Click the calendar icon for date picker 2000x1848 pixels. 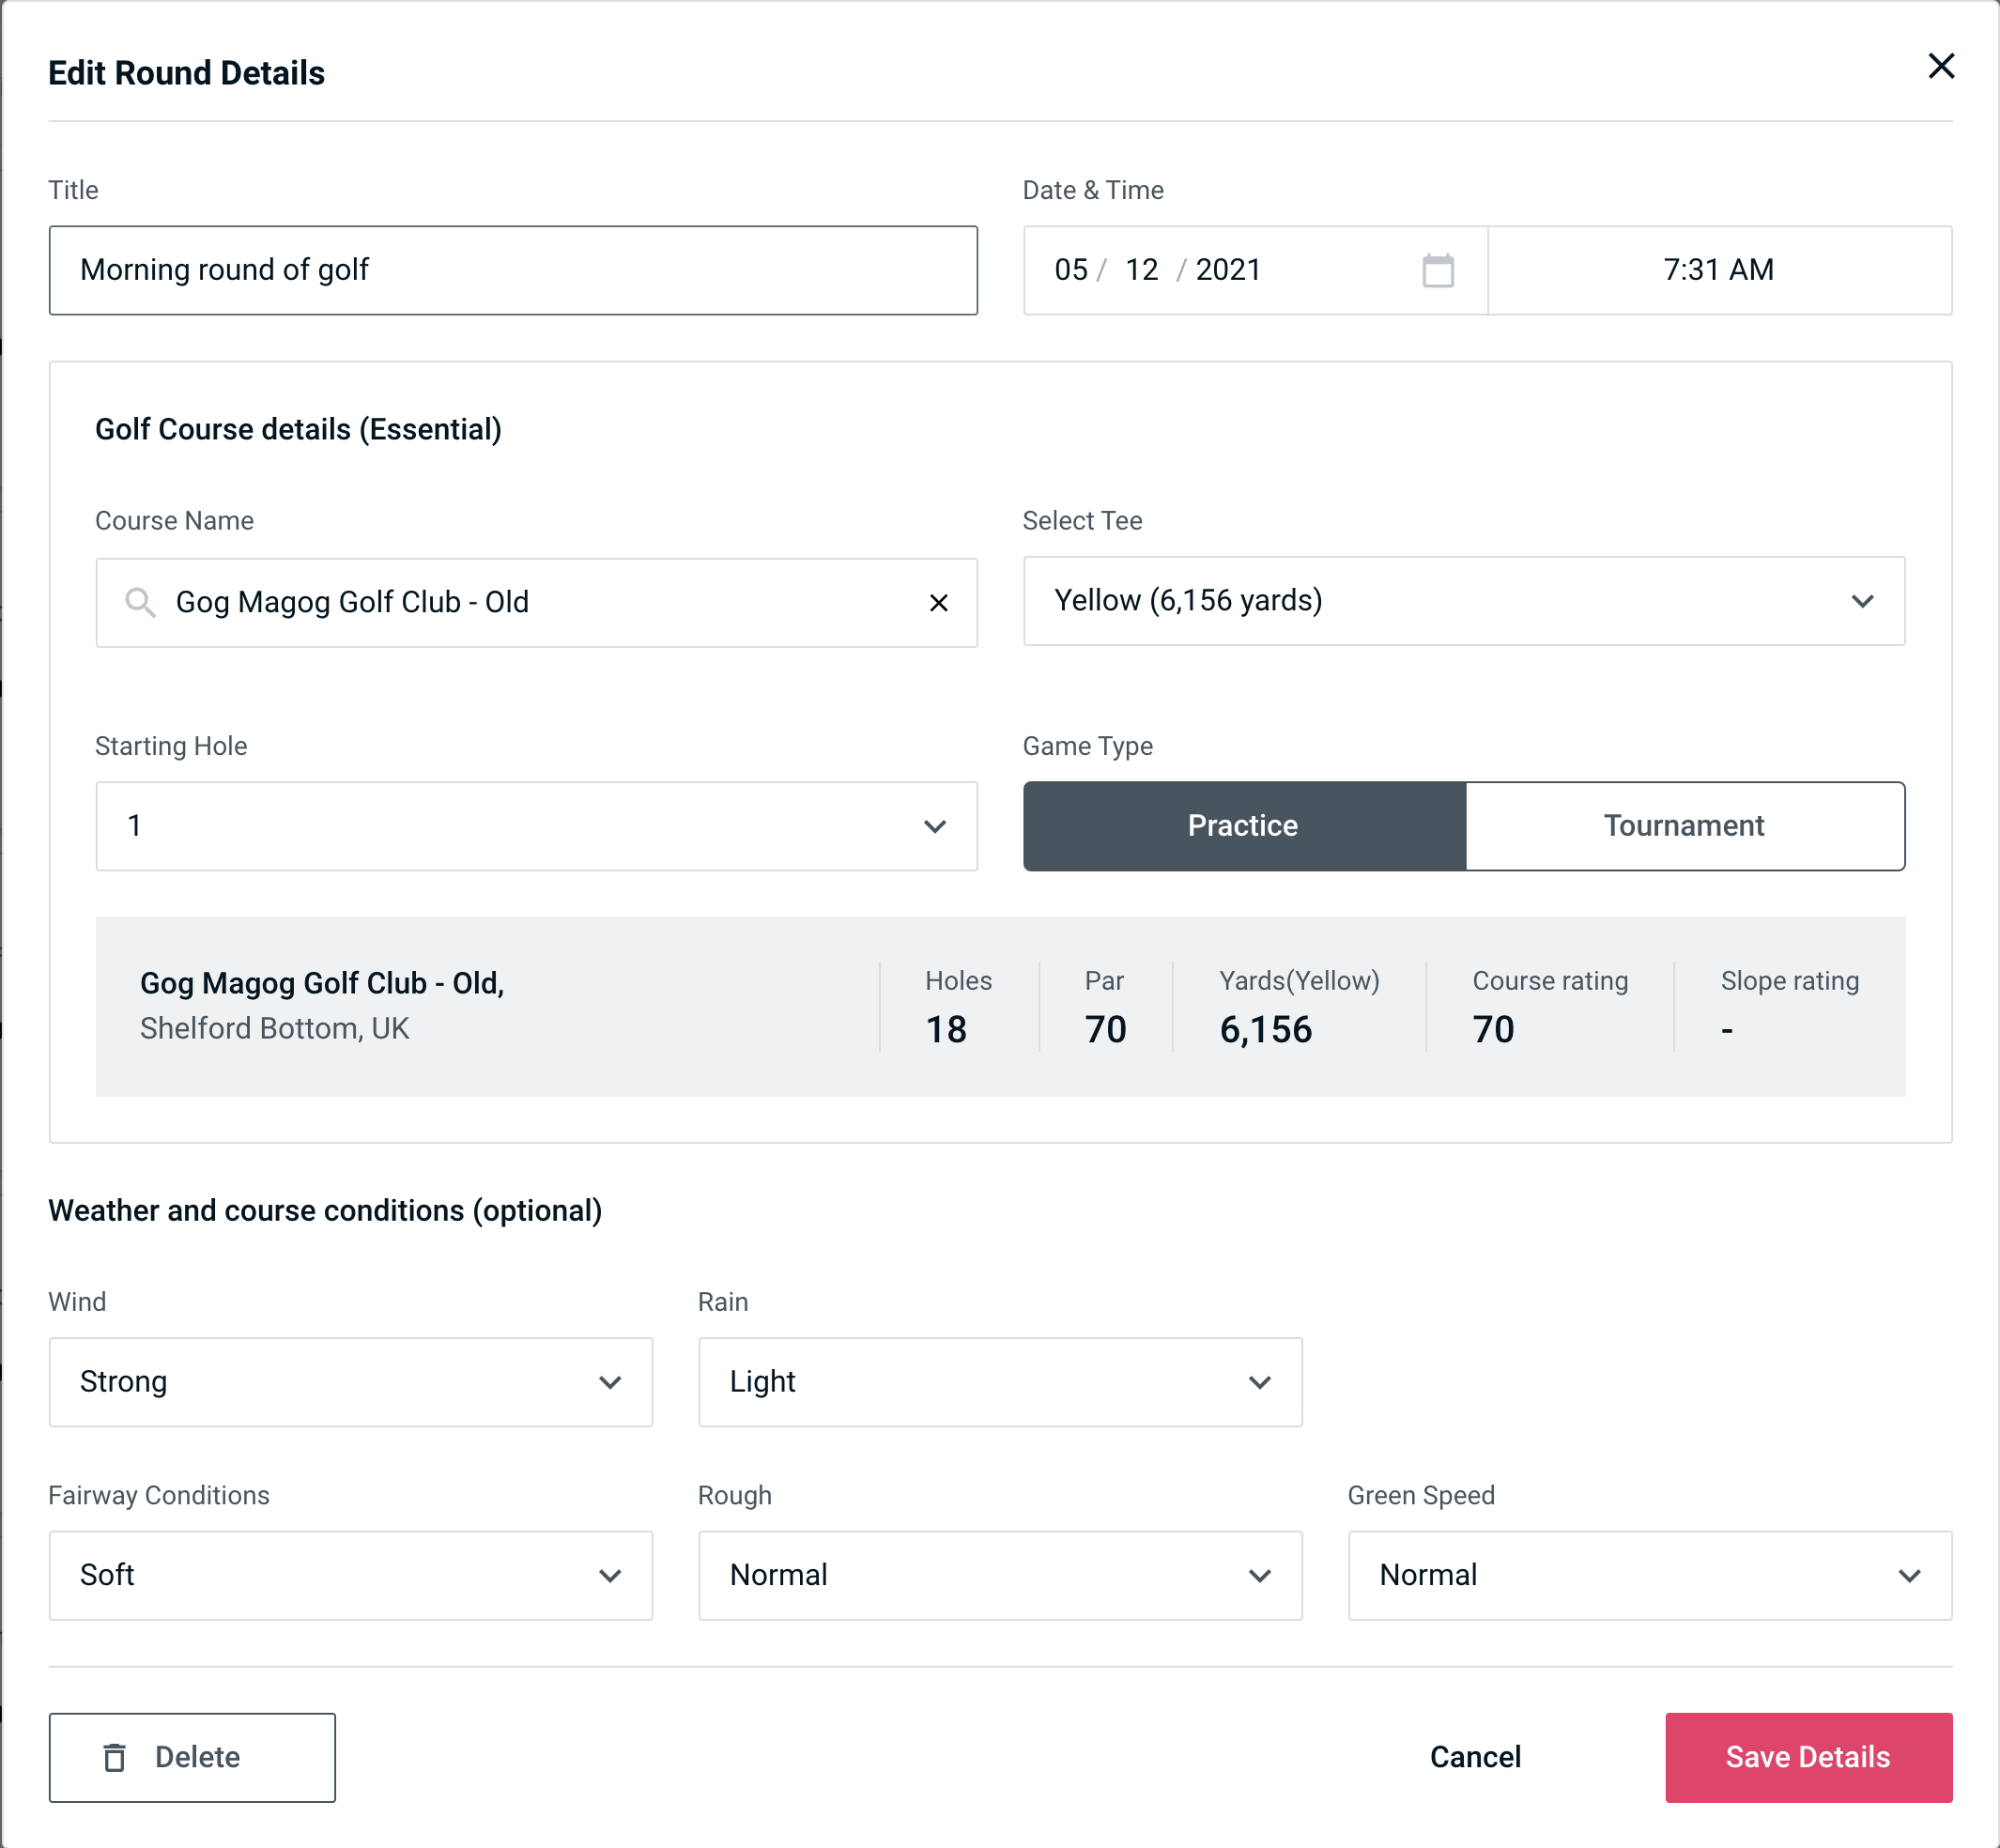coord(1439,270)
